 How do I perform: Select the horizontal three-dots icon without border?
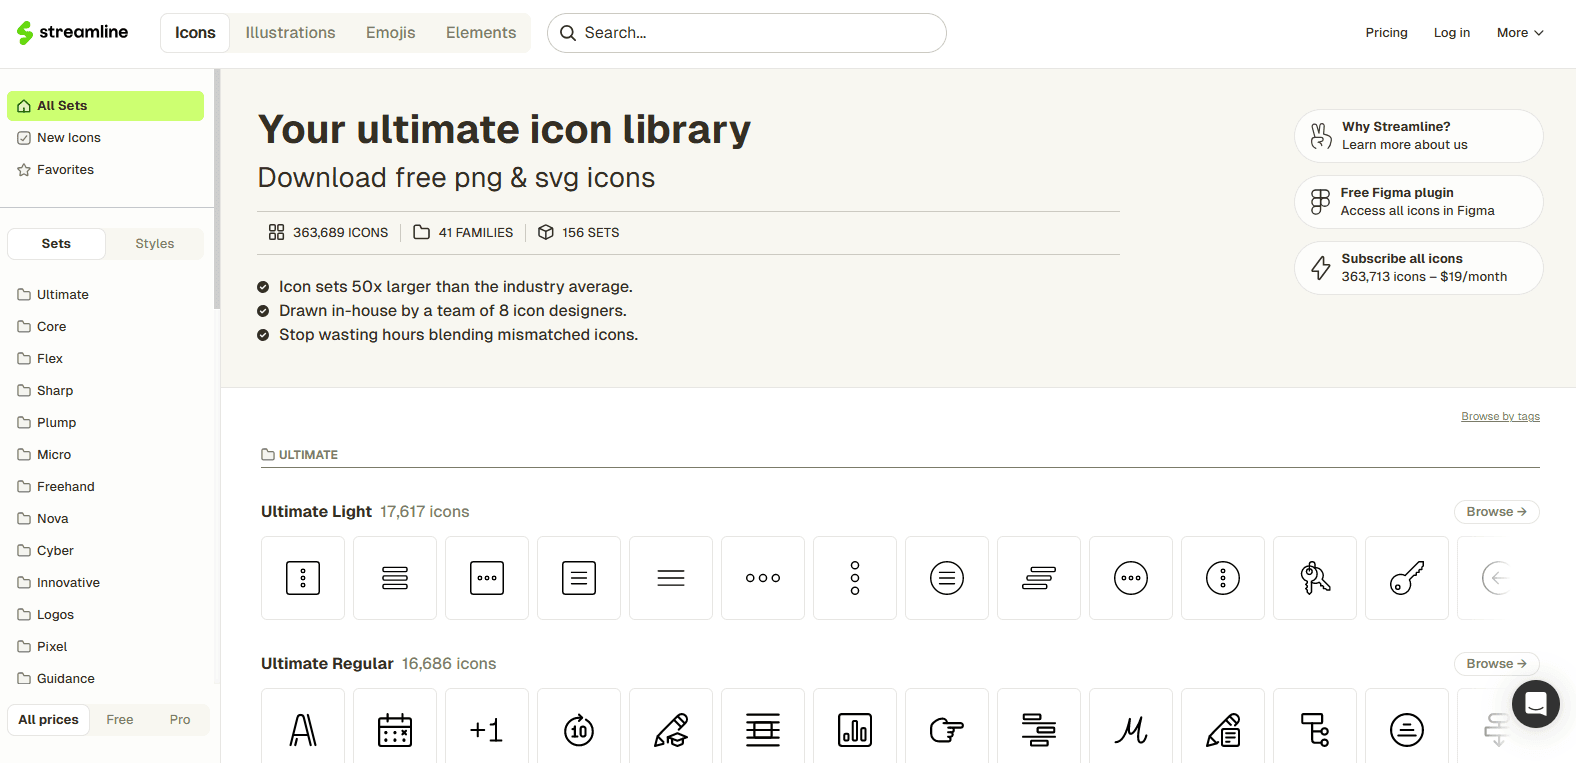click(x=763, y=578)
